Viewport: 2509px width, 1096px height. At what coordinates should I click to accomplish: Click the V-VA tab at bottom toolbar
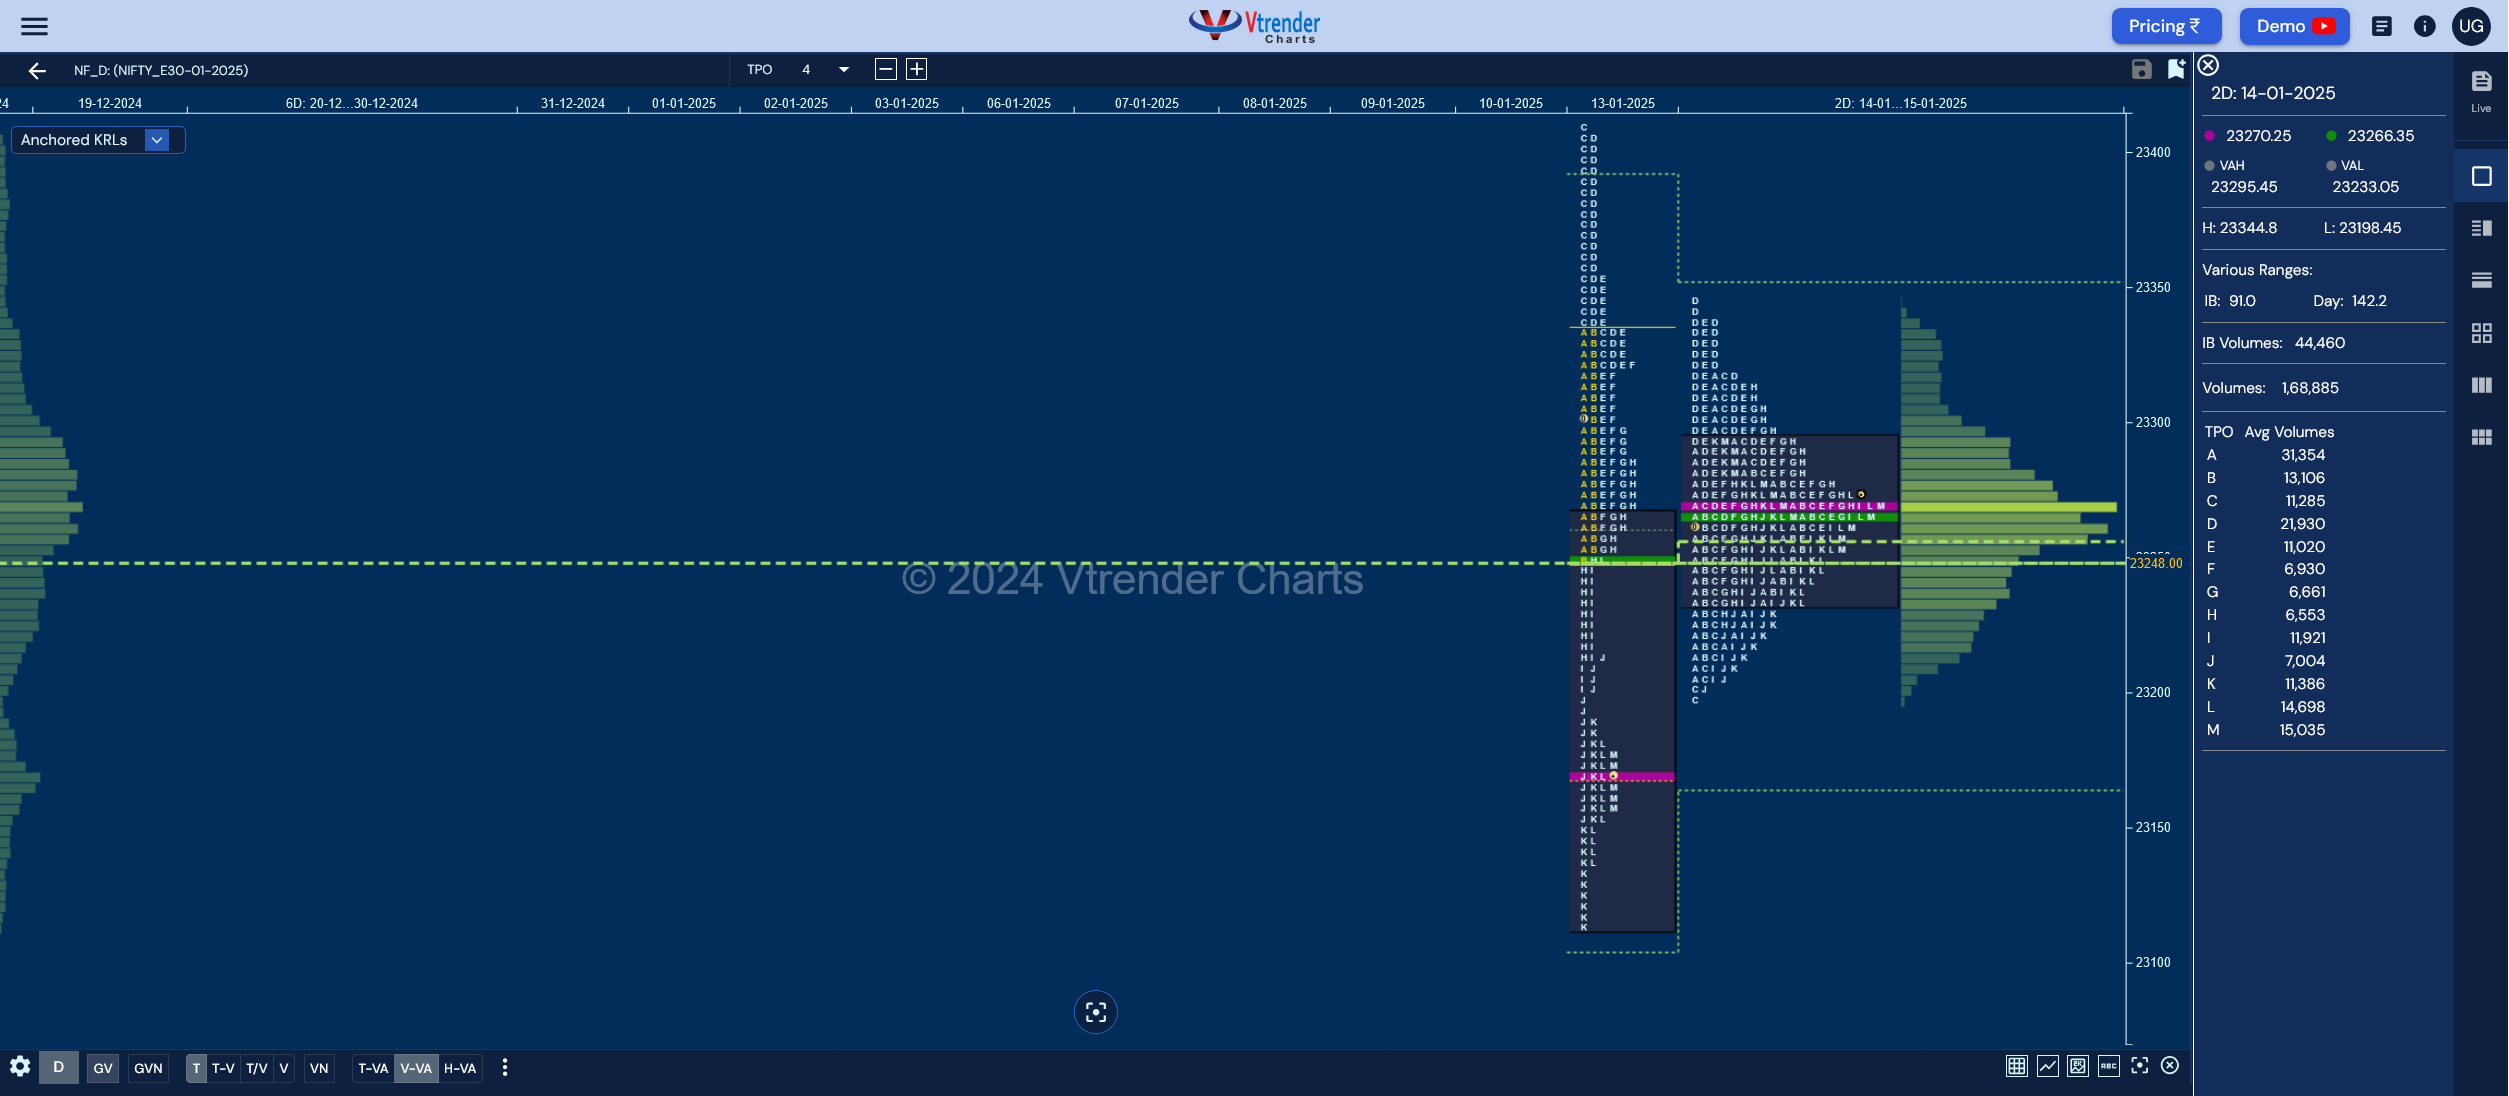(x=416, y=1067)
